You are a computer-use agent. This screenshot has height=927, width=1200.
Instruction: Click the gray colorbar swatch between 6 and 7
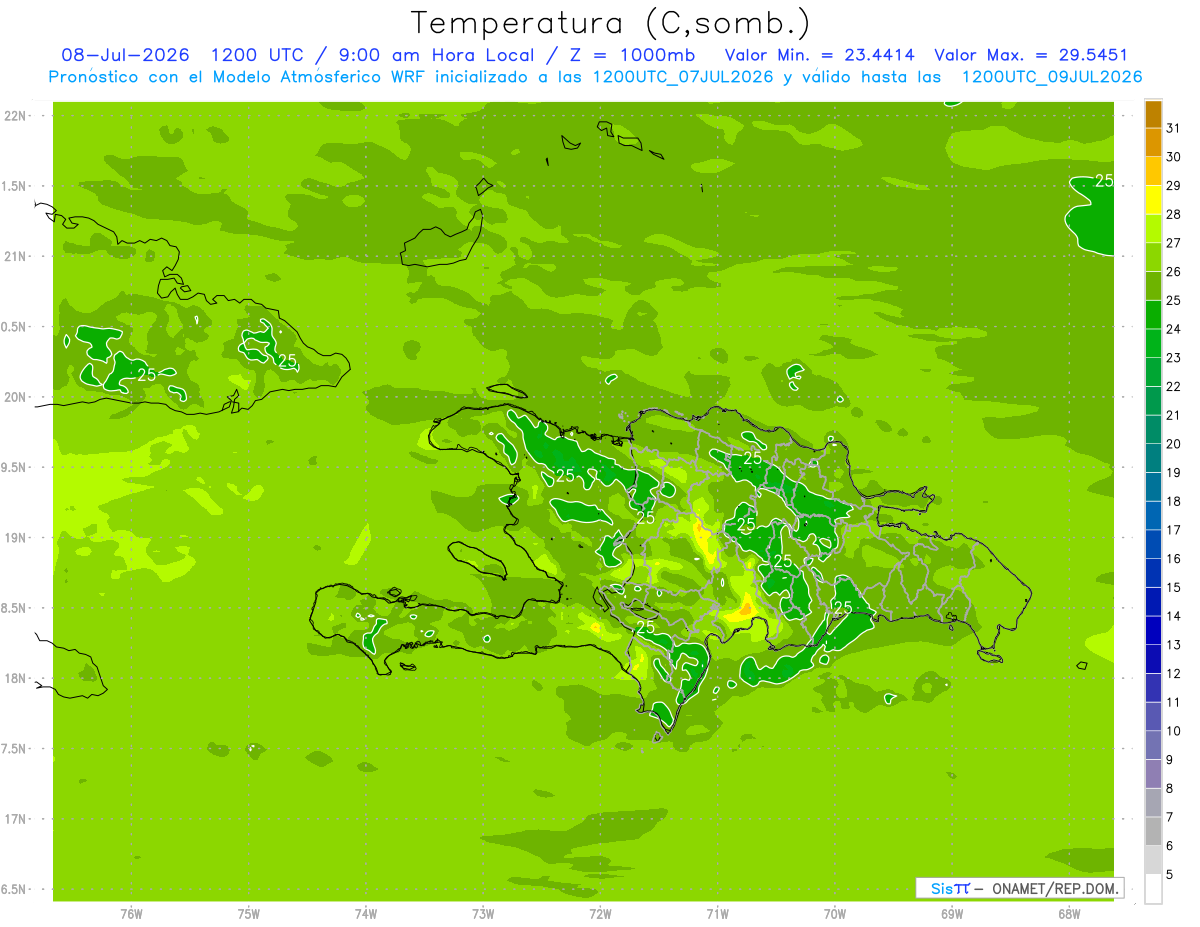(1153, 831)
